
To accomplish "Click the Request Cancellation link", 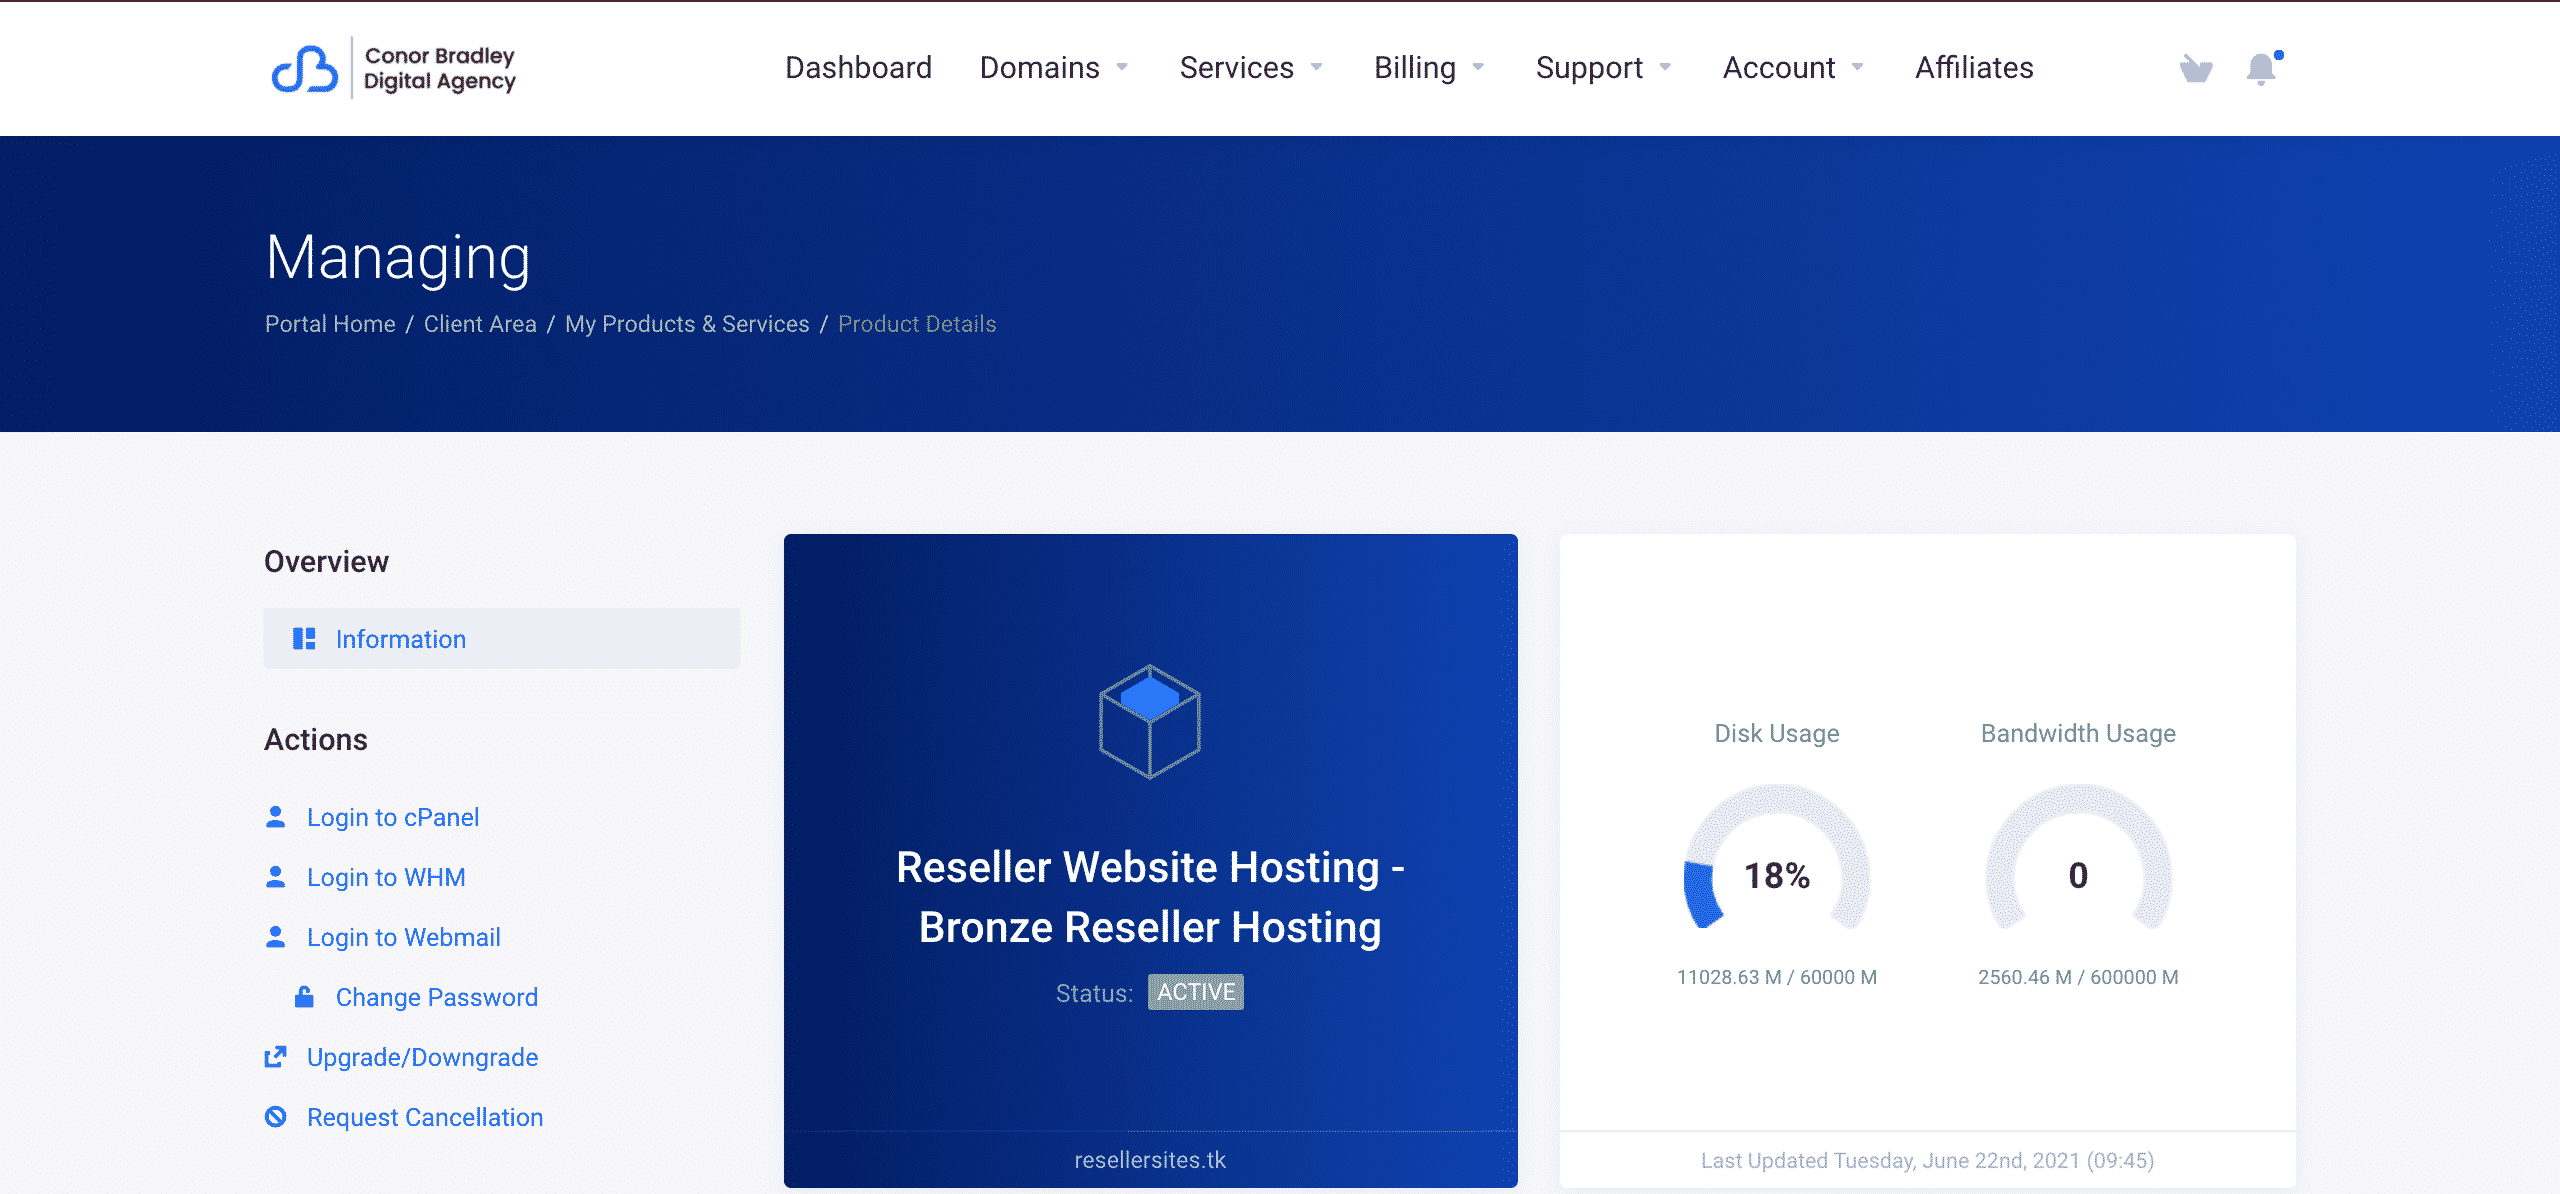I will 425,1117.
